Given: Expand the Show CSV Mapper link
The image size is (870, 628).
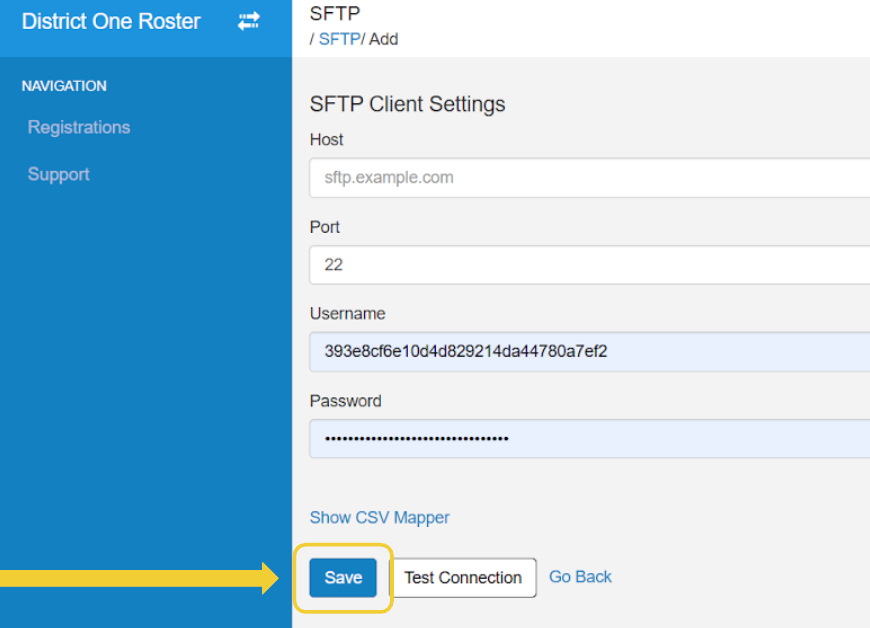Looking at the screenshot, I should point(380,518).
